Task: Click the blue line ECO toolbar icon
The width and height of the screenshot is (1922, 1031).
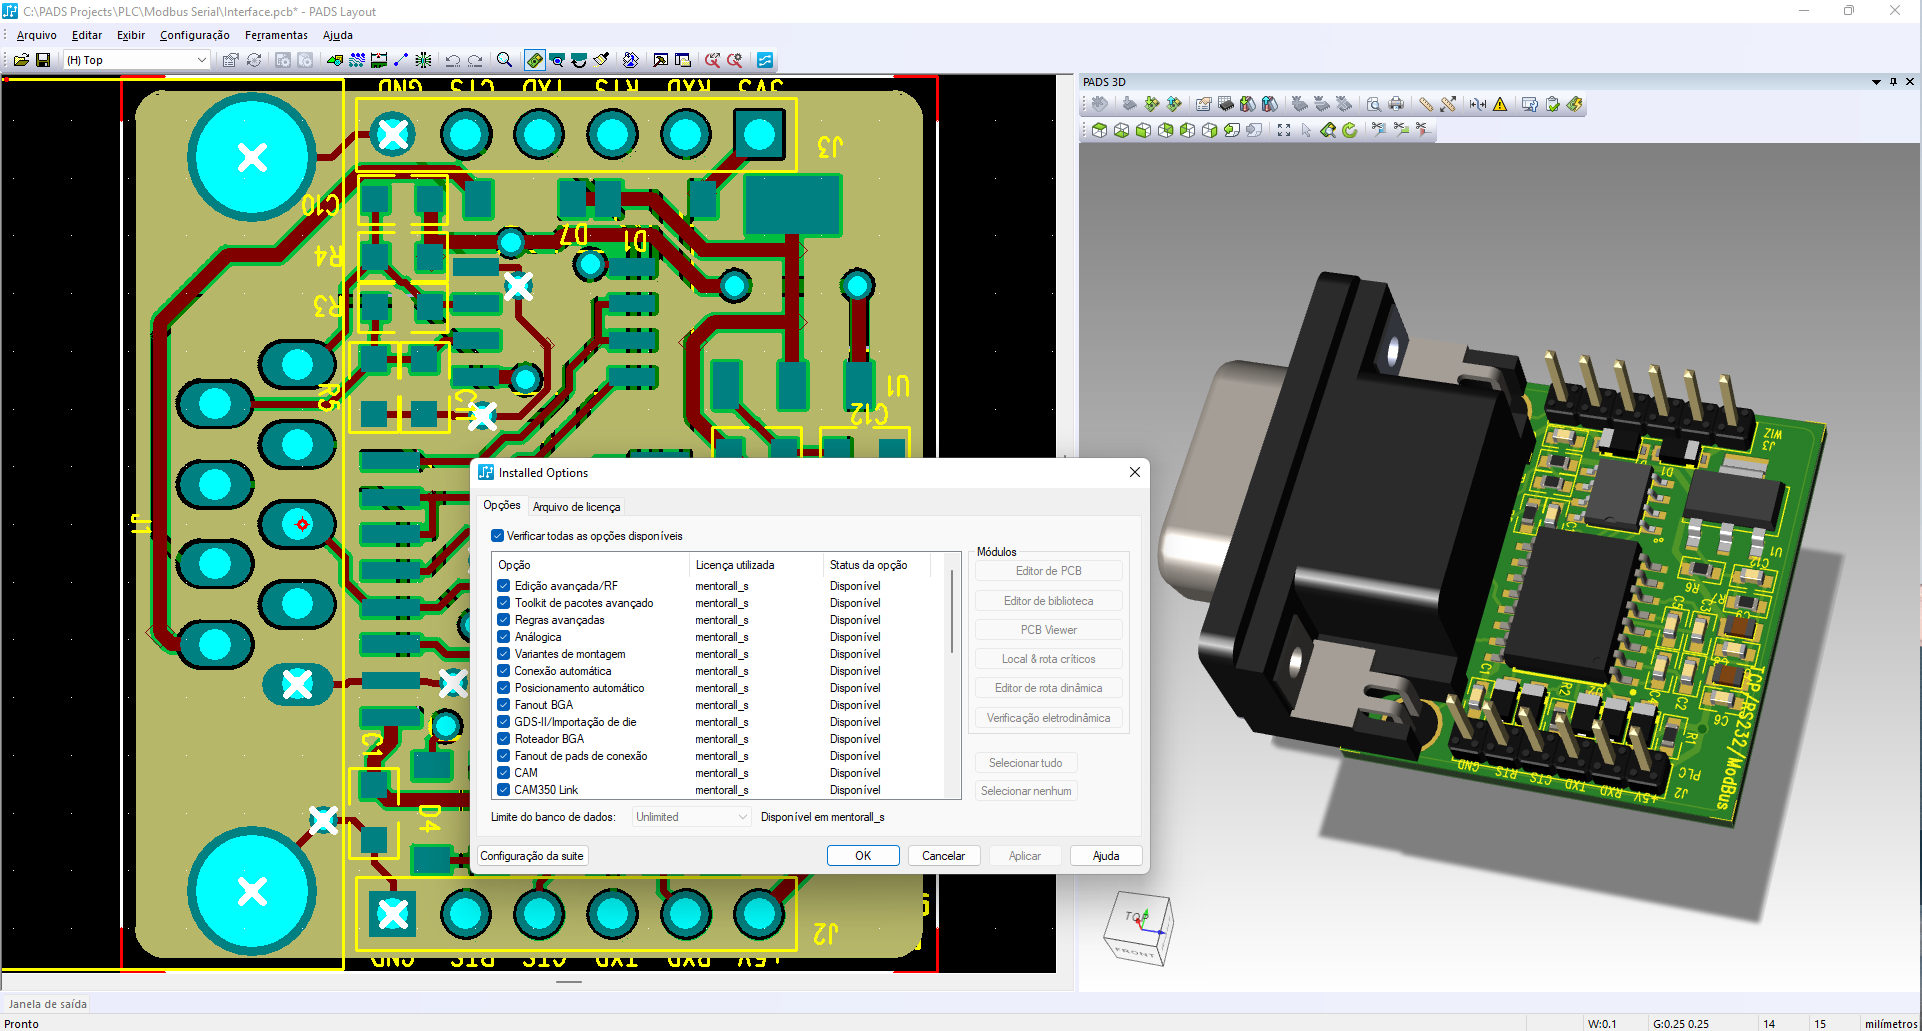Action: pos(401,60)
